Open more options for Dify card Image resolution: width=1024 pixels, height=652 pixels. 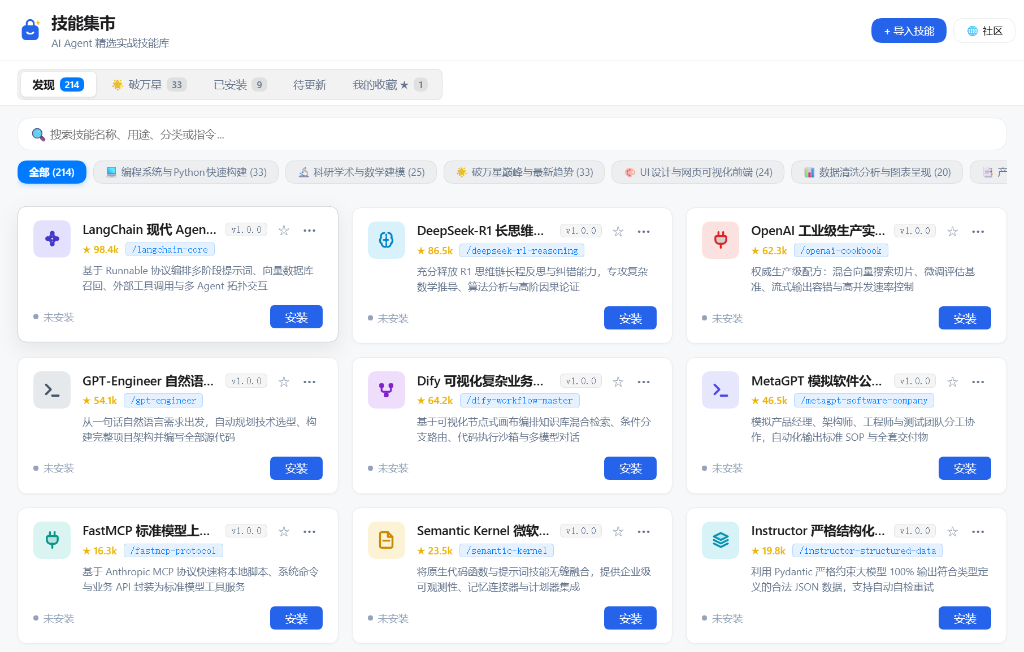pos(644,382)
